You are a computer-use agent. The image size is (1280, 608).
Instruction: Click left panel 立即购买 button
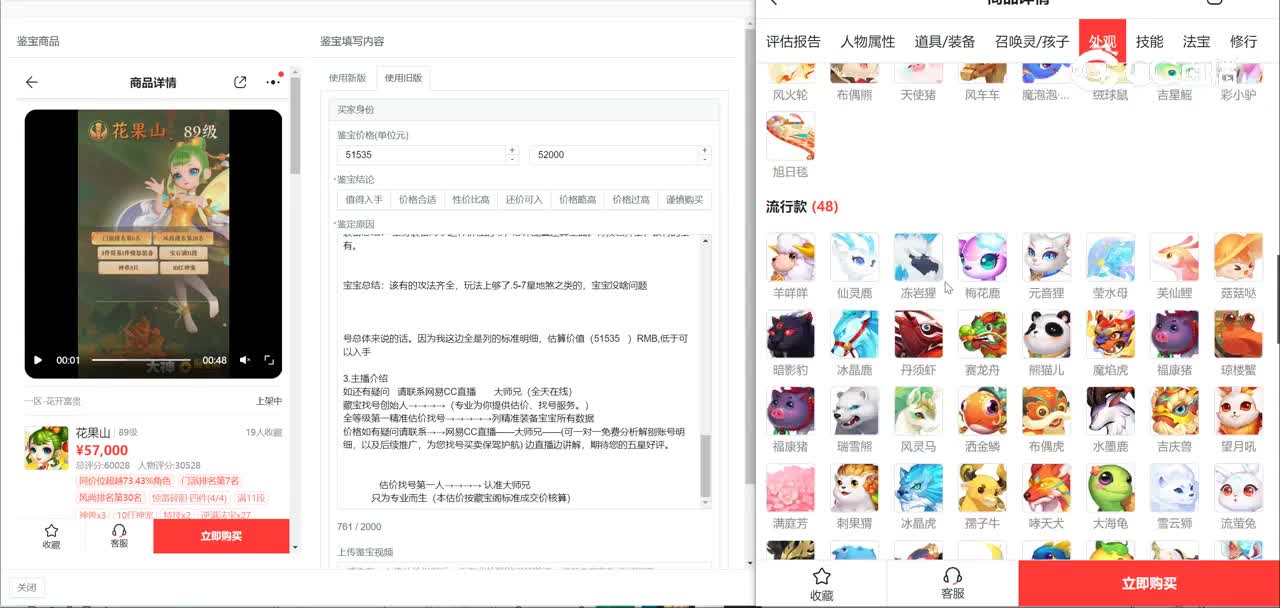pyautogui.click(x=221, y=536)
